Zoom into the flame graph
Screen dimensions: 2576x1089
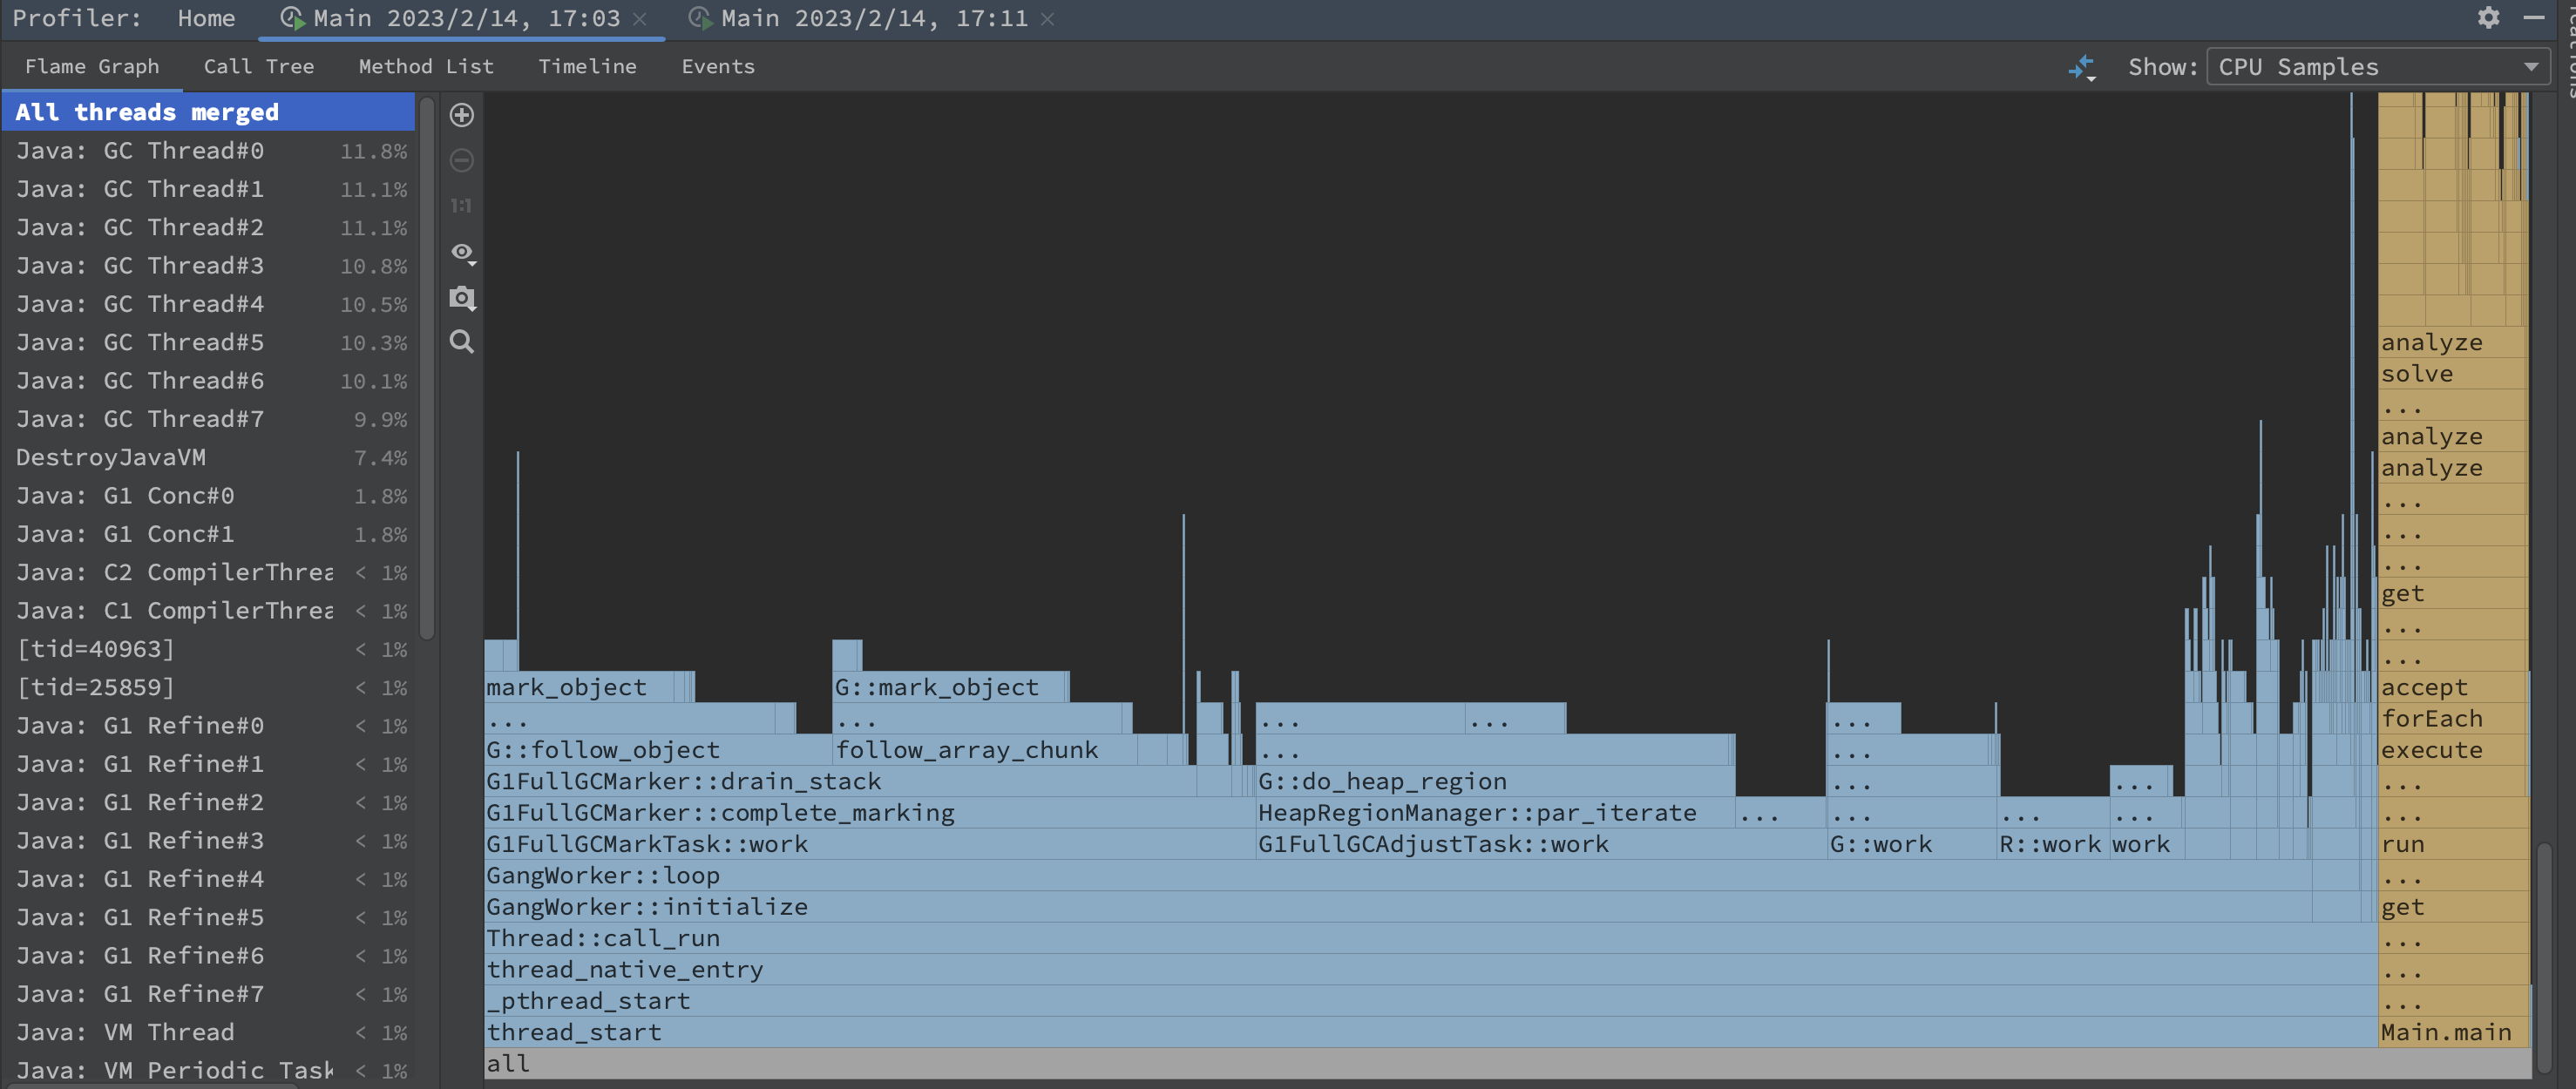coord(462,115)
